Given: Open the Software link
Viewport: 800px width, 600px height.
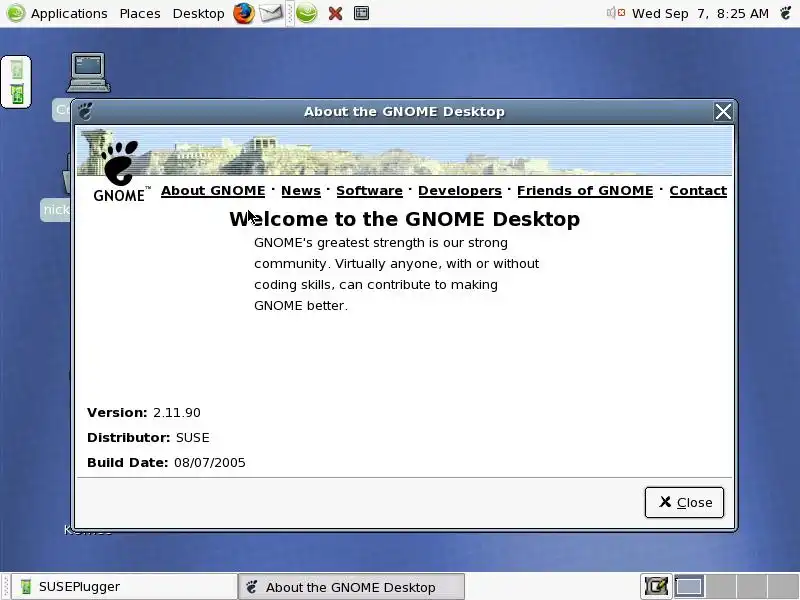Looking at the screenshot, I should click(369, 190).
